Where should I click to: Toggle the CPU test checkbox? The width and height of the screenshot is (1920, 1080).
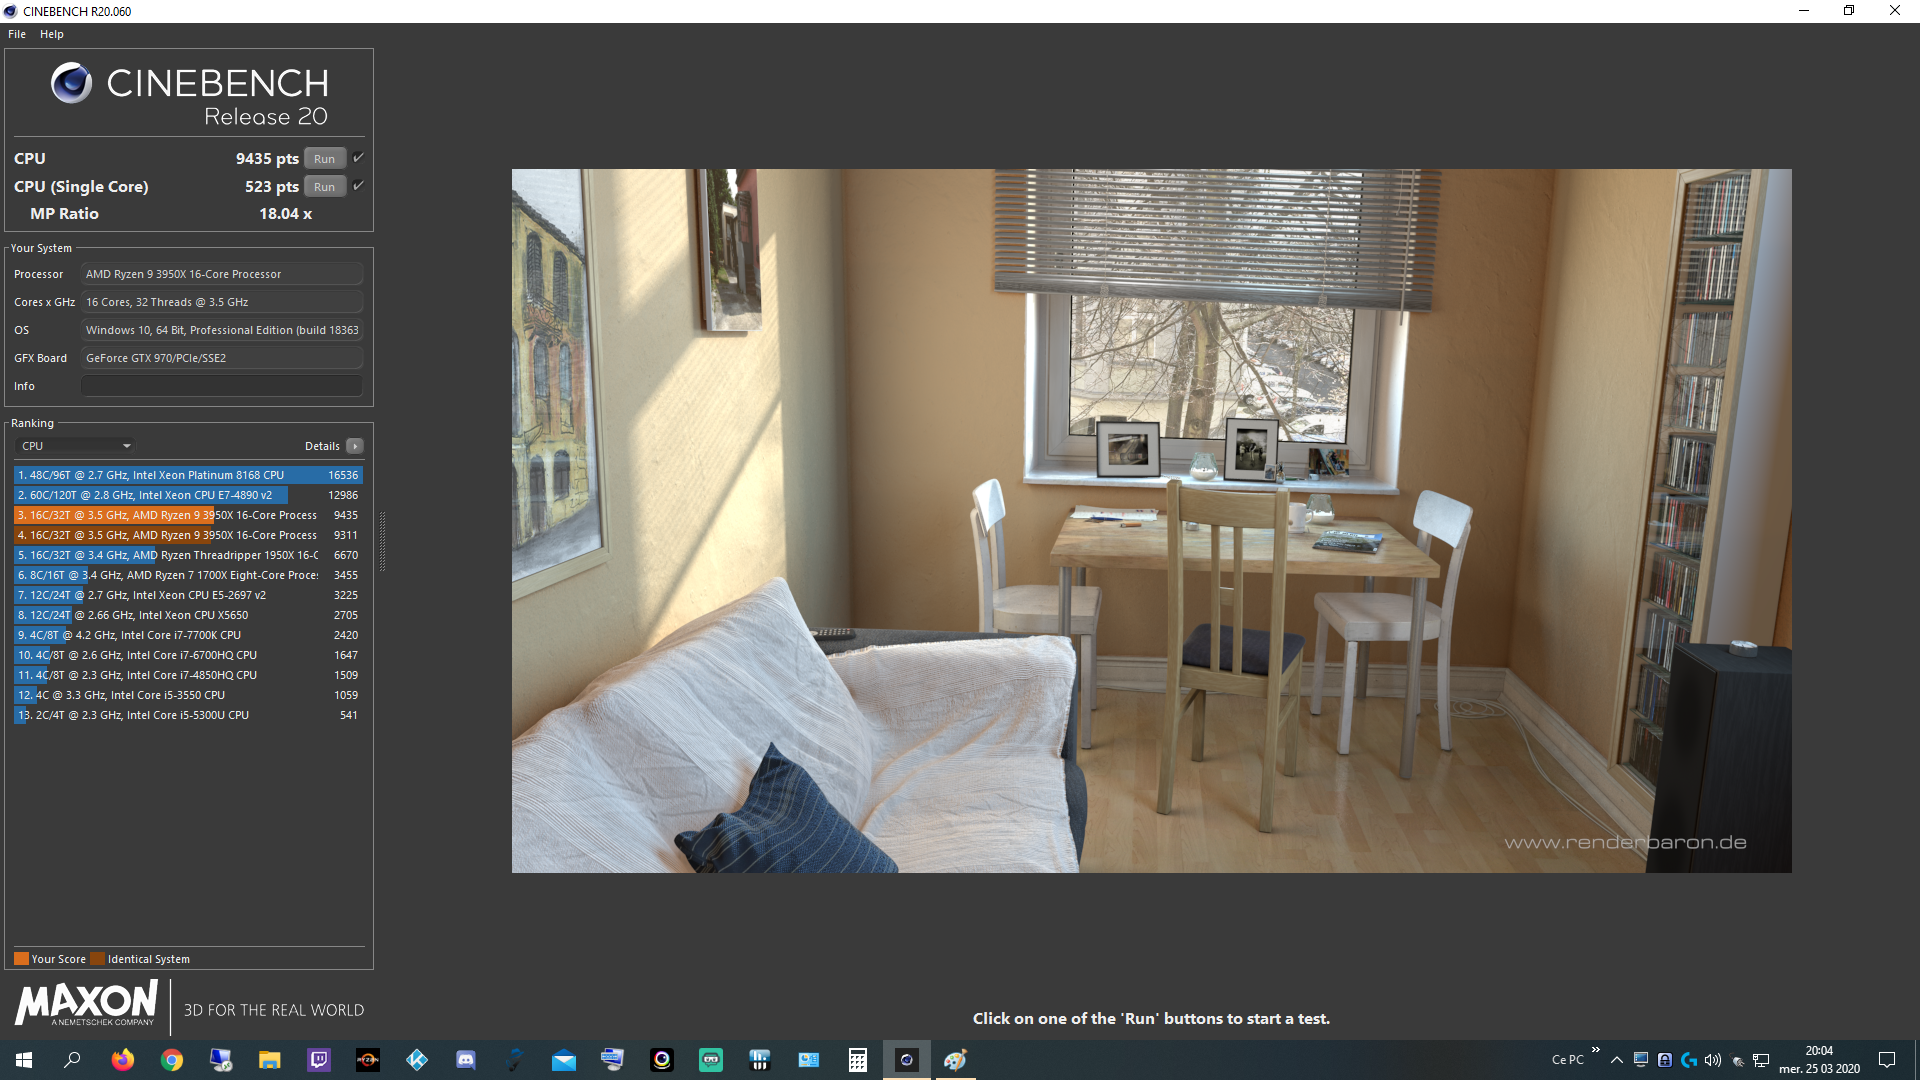(x=358, y=158)
